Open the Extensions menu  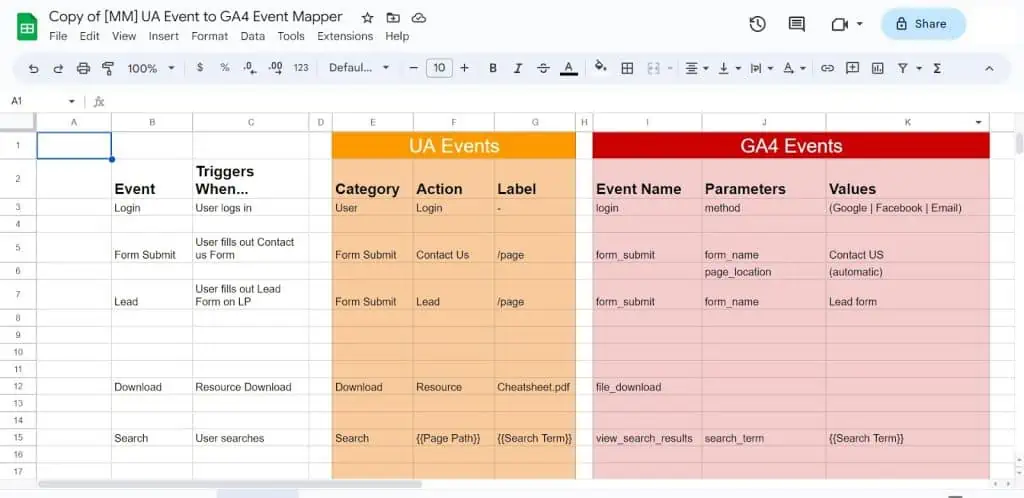345,37
